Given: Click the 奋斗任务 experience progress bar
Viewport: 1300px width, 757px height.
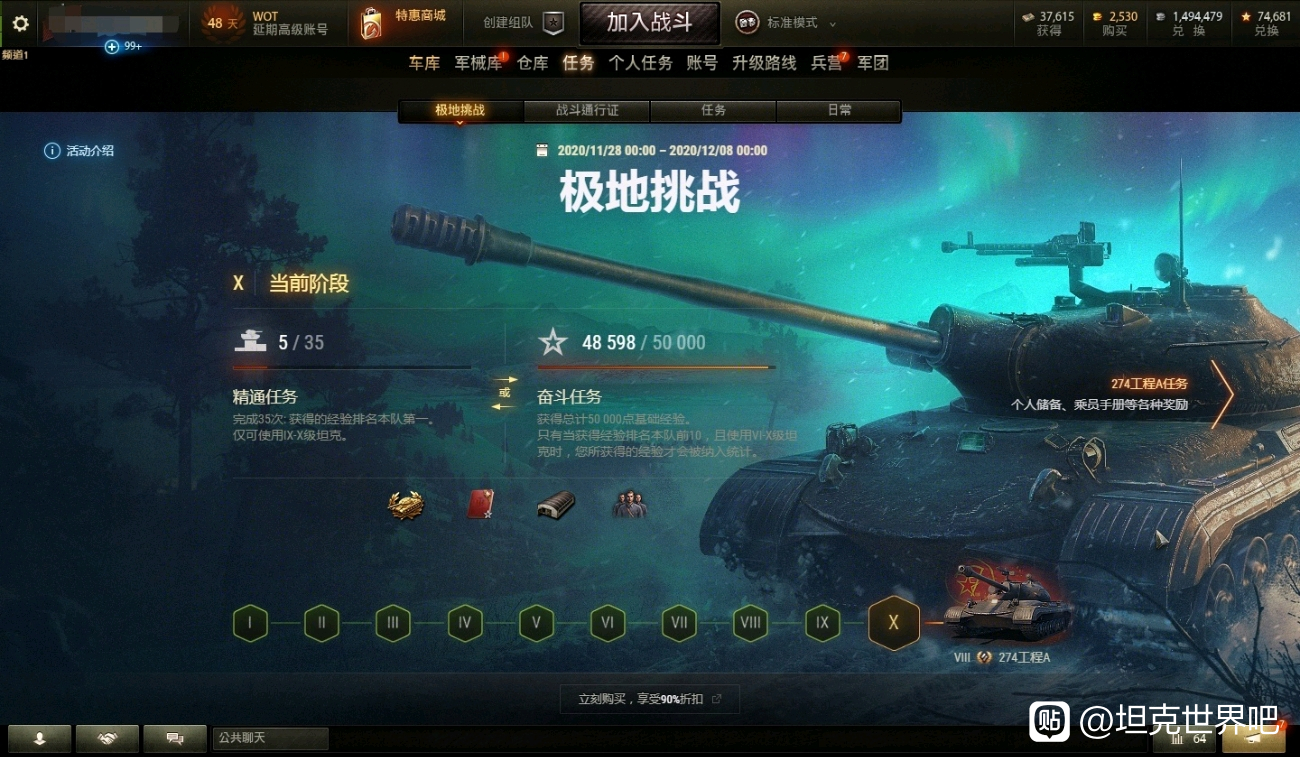Looking at the screenshot, I should tap(656, 368).
